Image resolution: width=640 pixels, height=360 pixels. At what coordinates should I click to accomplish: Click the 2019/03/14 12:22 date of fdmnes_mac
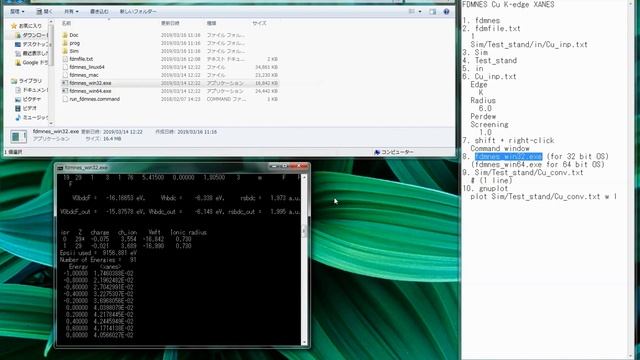point(180,75)
